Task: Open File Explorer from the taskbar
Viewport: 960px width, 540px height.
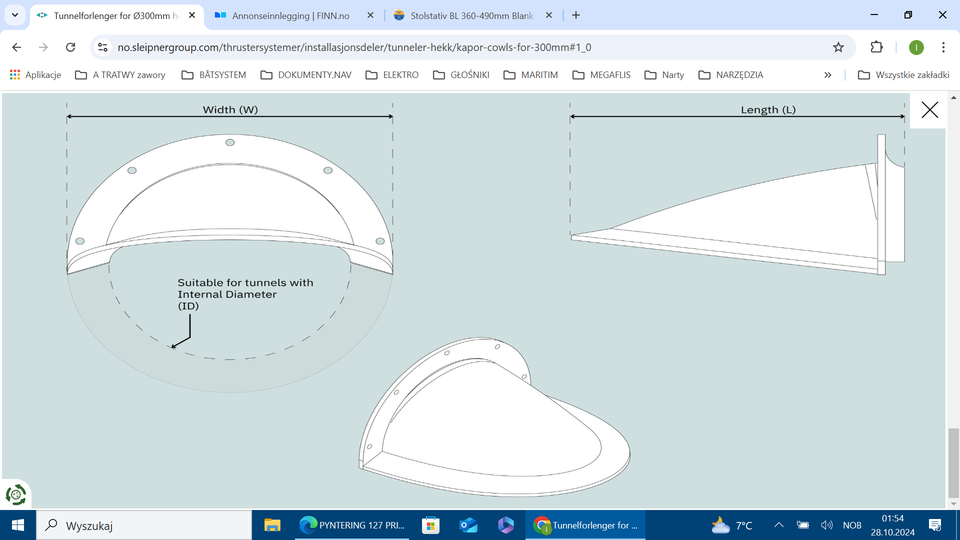Action: point(272,525)
